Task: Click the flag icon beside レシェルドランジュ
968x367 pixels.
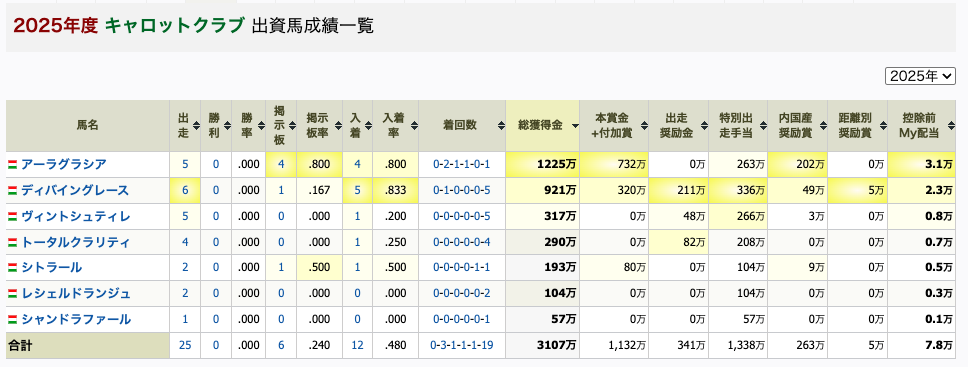Action: [12, 293]
